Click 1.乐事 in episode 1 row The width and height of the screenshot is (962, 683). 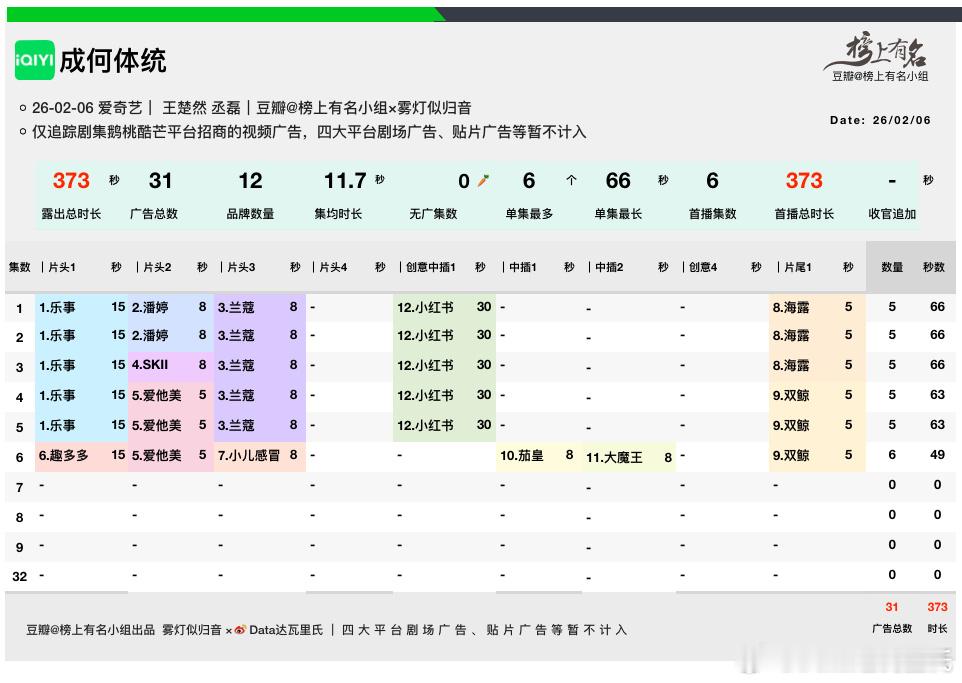(57, 307)
